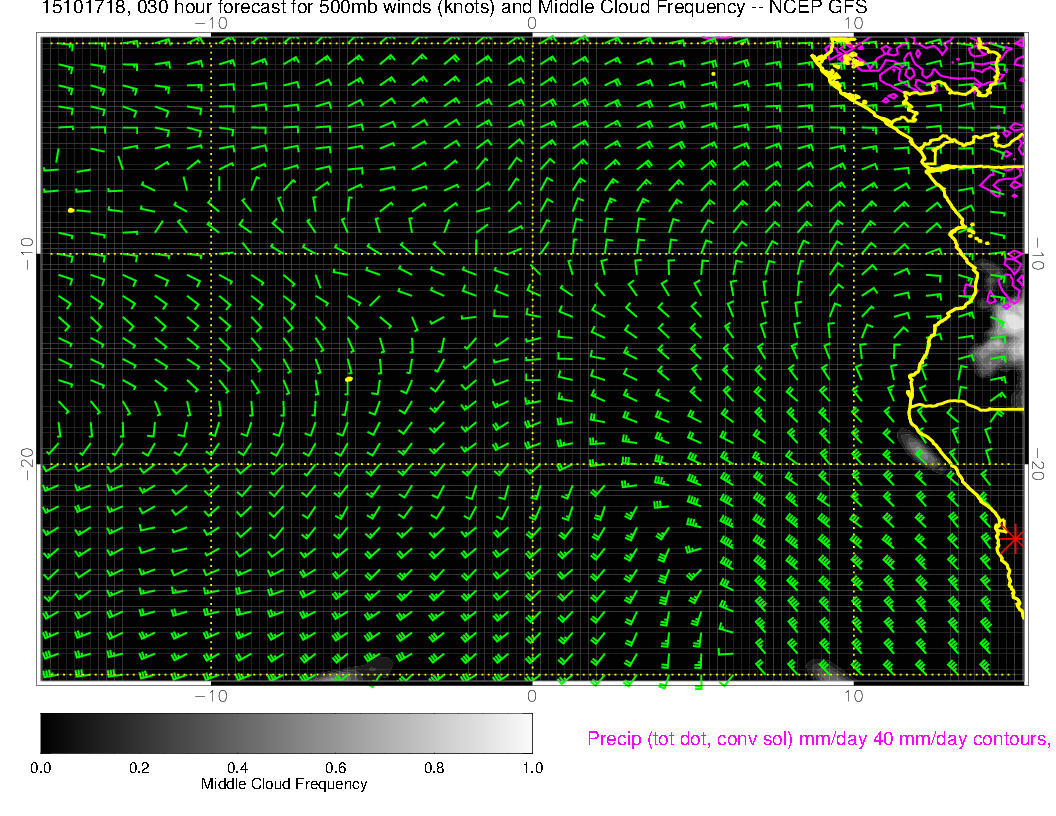
Task: Click the gray cloud patch at bottom-left map edge
Action: [x=350, y=672]
